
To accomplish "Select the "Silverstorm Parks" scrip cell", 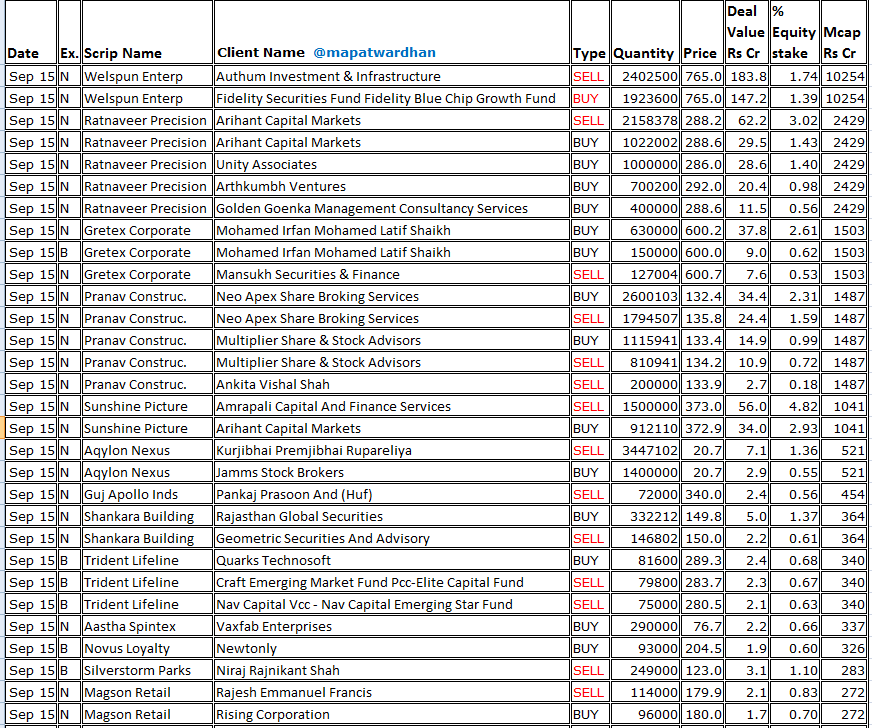I will pyautogui.click(x=147, y=671).
